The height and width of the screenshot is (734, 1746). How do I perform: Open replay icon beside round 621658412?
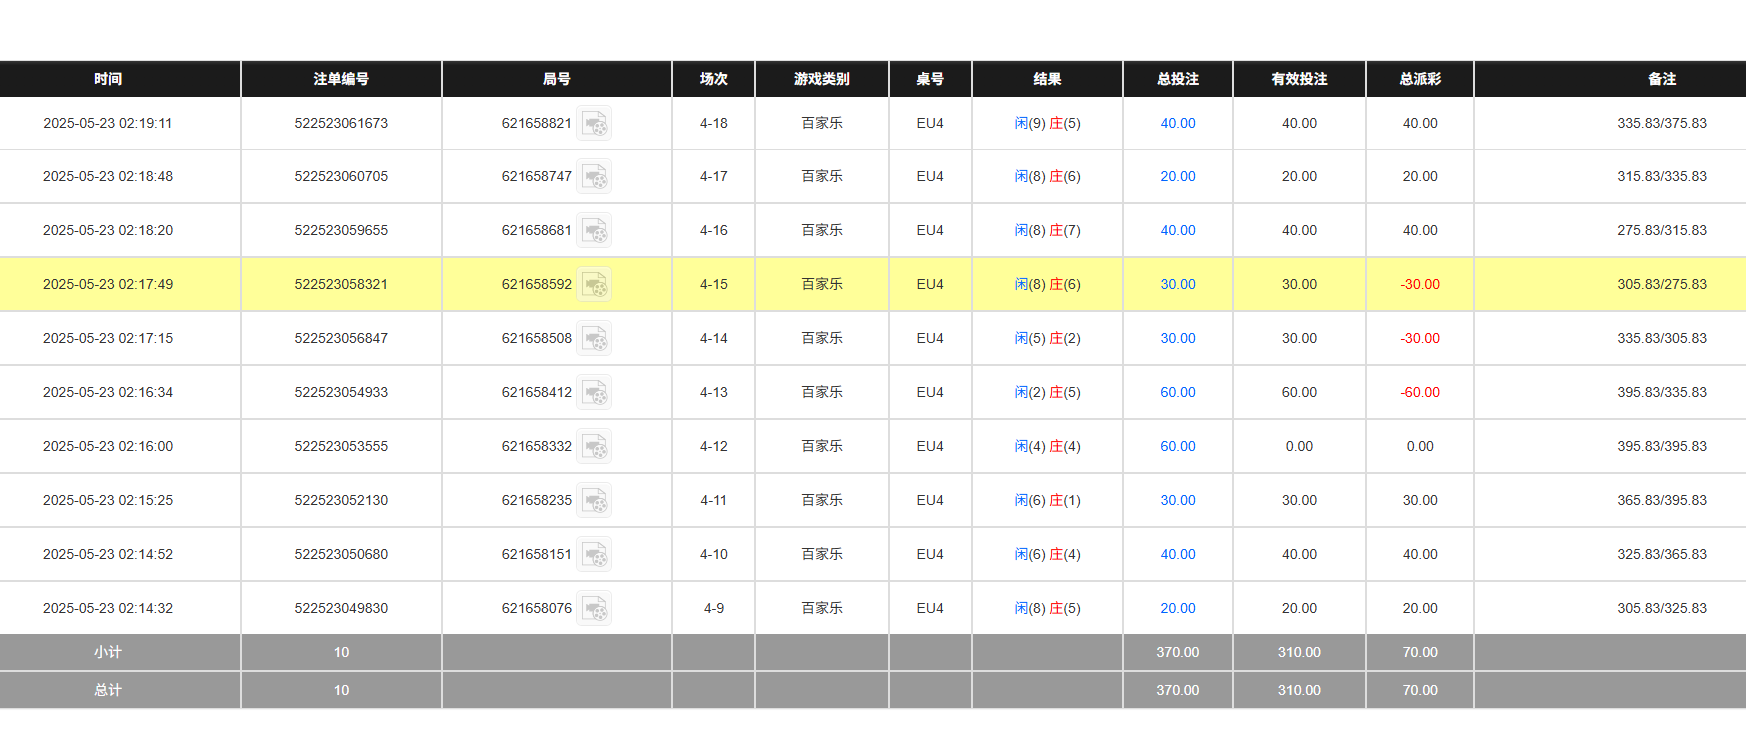tap(595, 393)
